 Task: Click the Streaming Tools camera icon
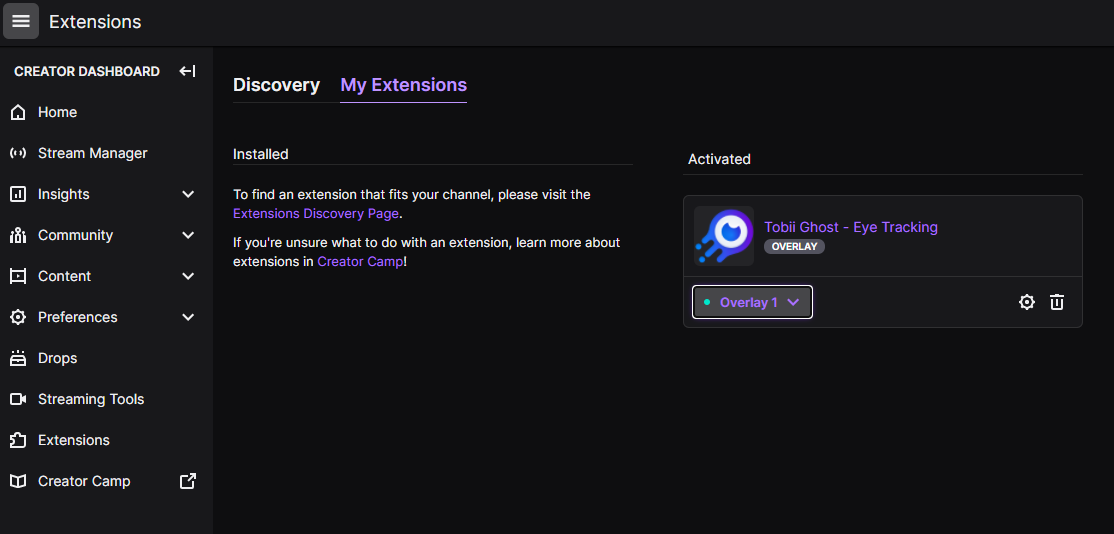tap(18, 399)
